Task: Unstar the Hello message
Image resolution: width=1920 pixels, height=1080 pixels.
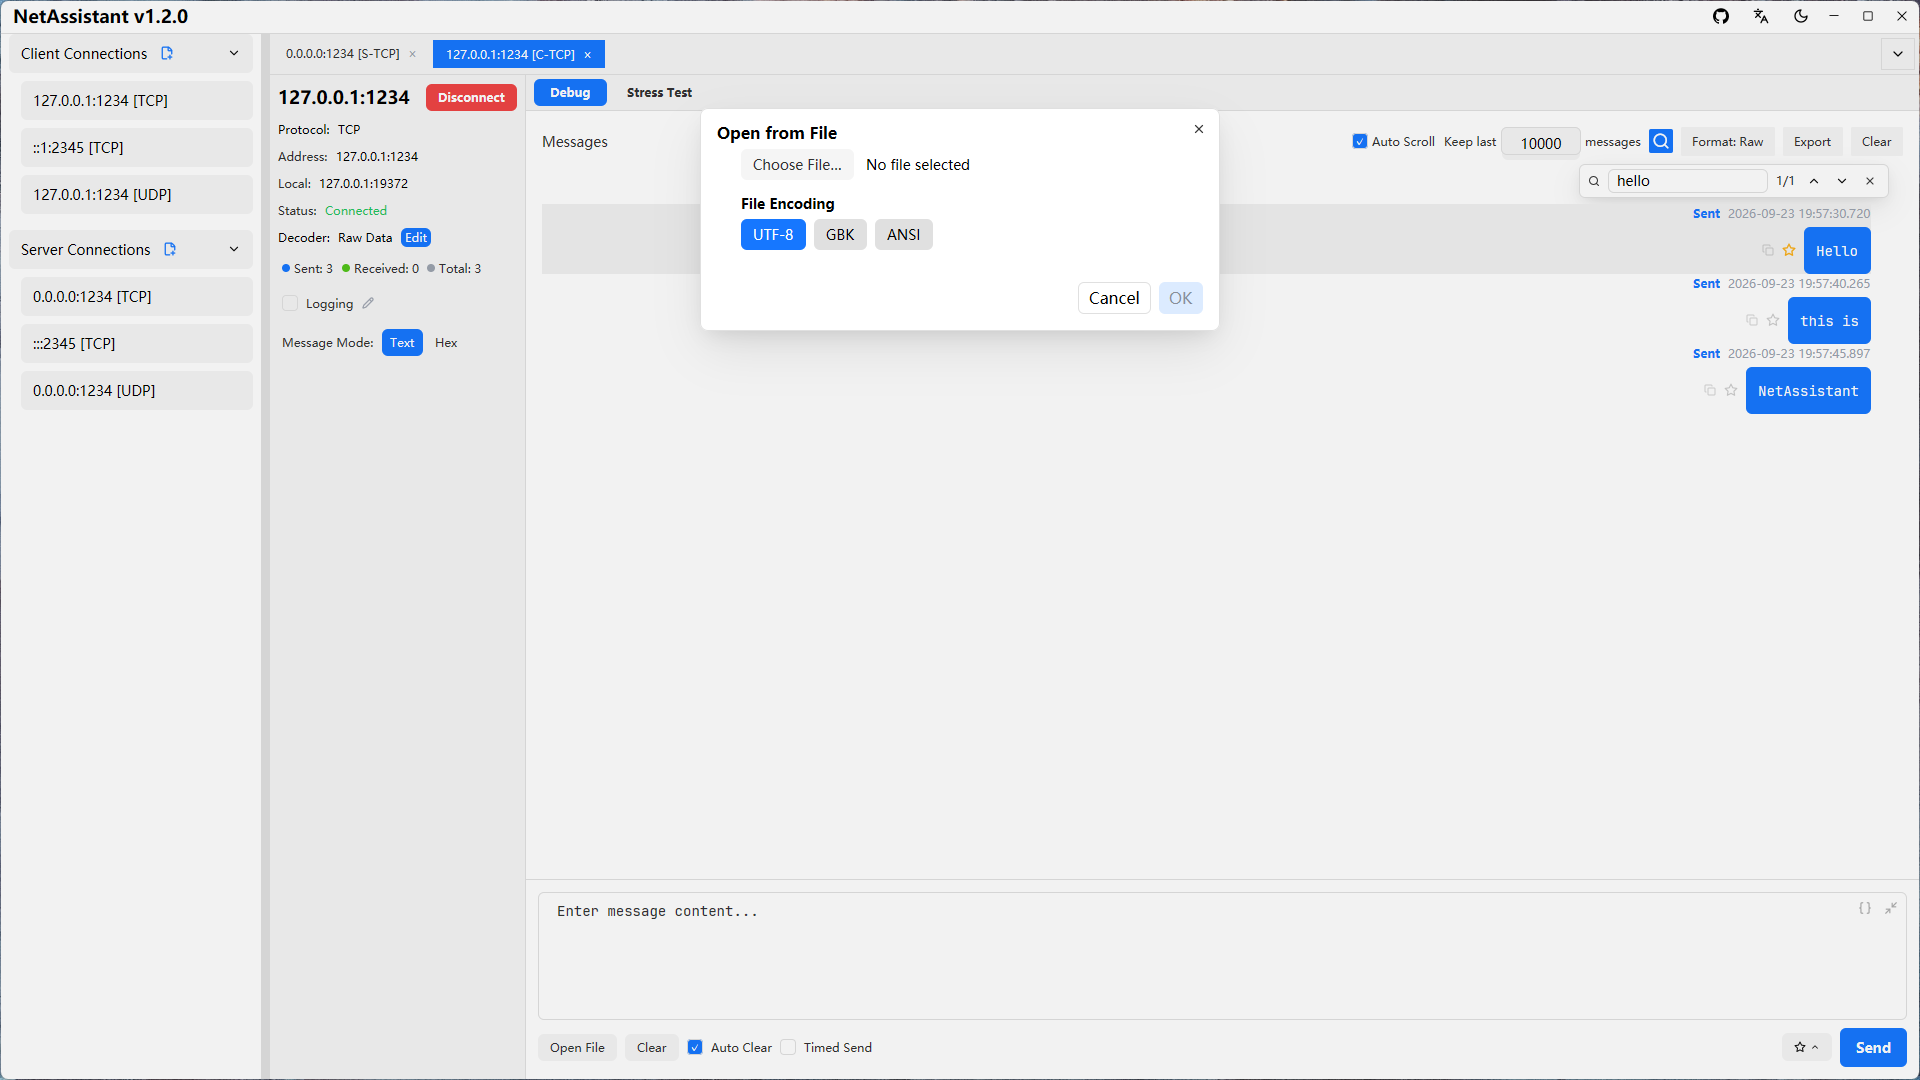Action: tap(1789, 250)
